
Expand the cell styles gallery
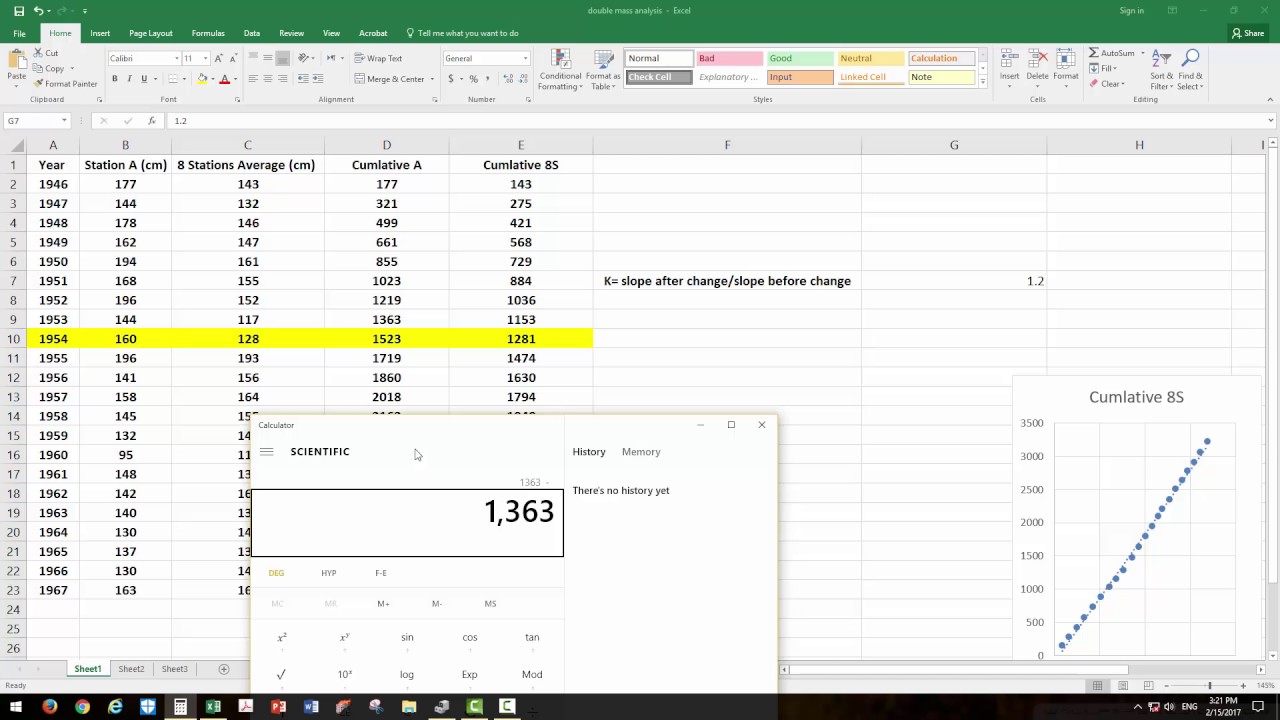click(x=982, y=82)
